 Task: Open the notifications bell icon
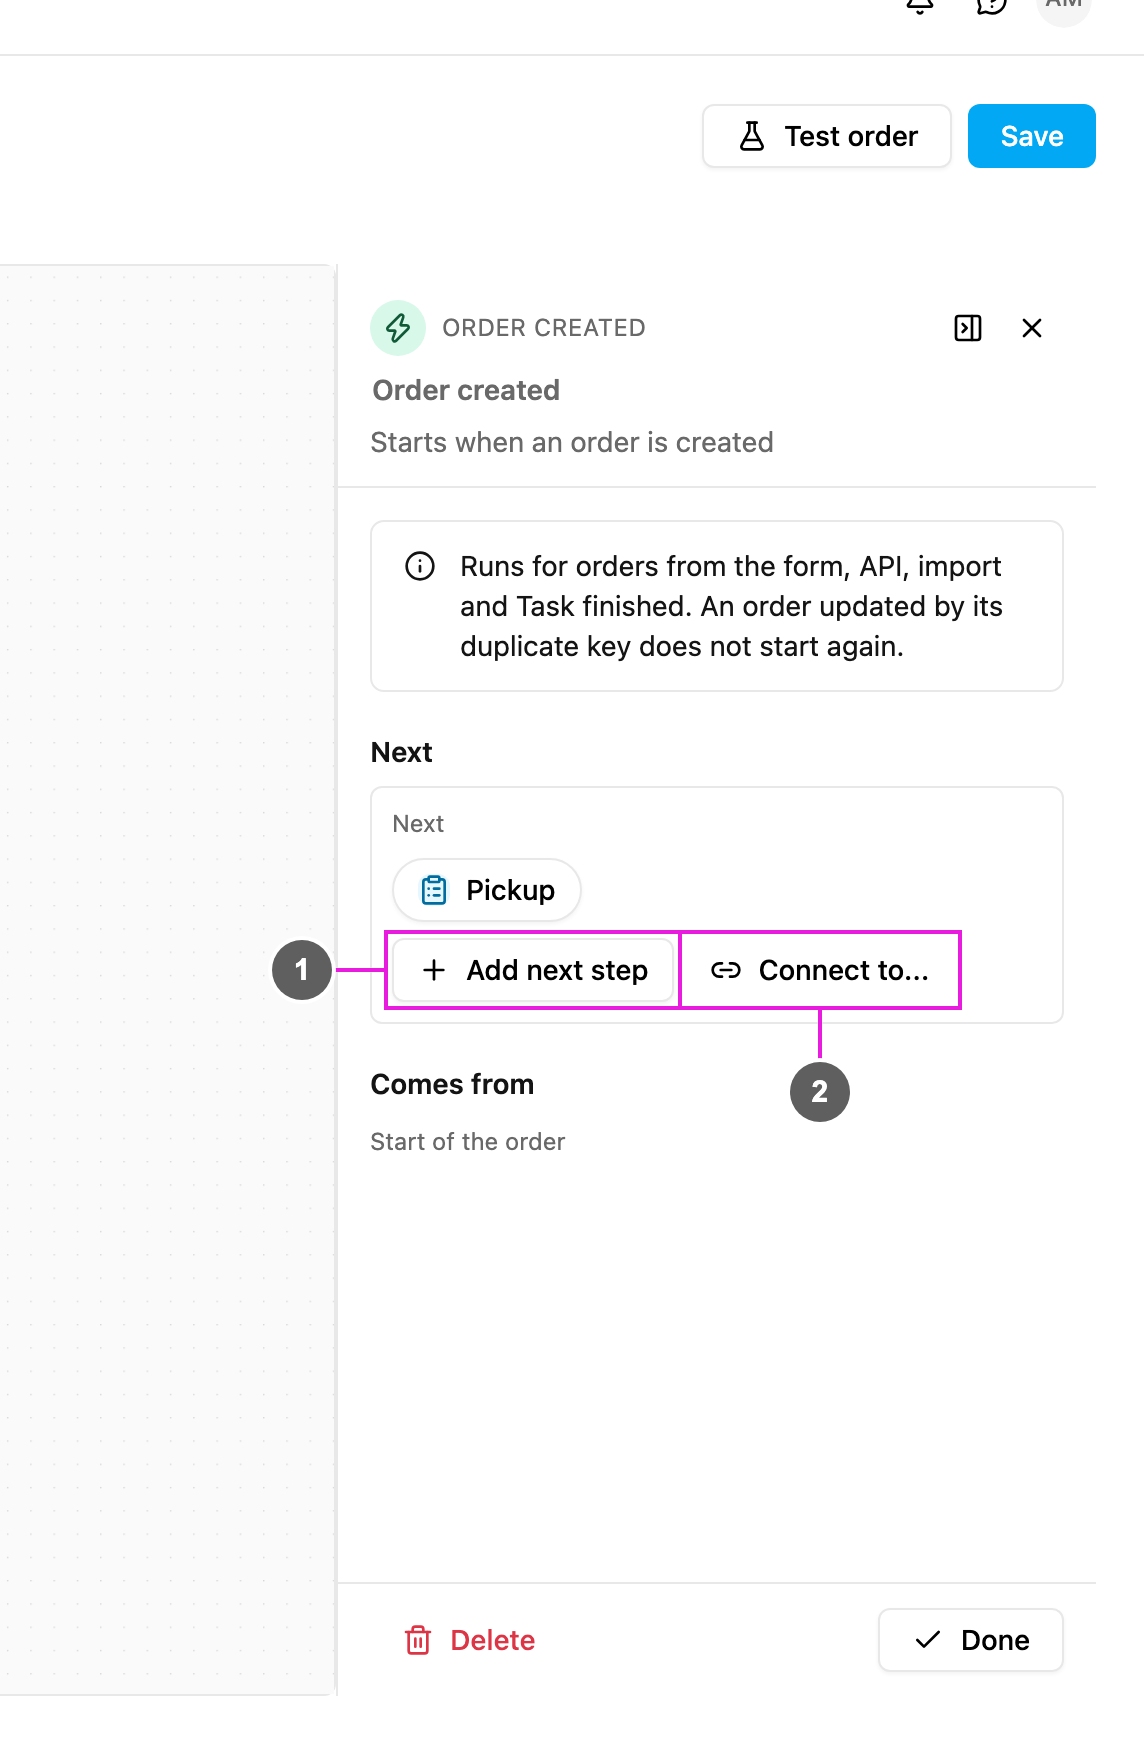click(x=920, y=5)
